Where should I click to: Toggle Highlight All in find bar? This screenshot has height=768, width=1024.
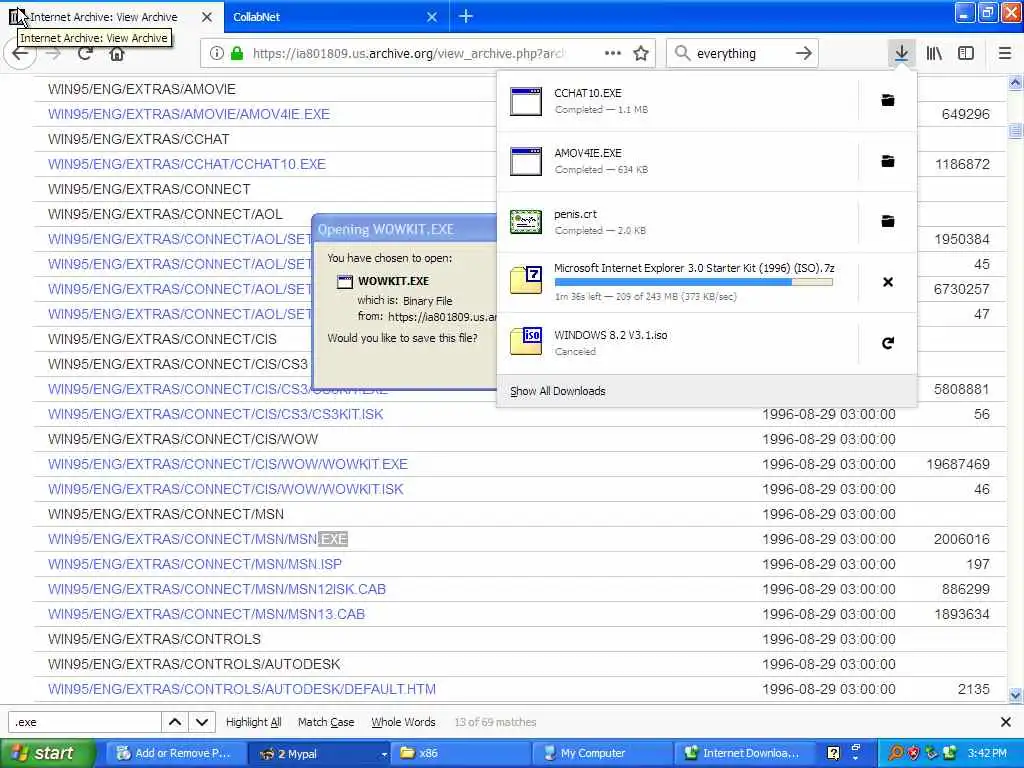point(253,722)
